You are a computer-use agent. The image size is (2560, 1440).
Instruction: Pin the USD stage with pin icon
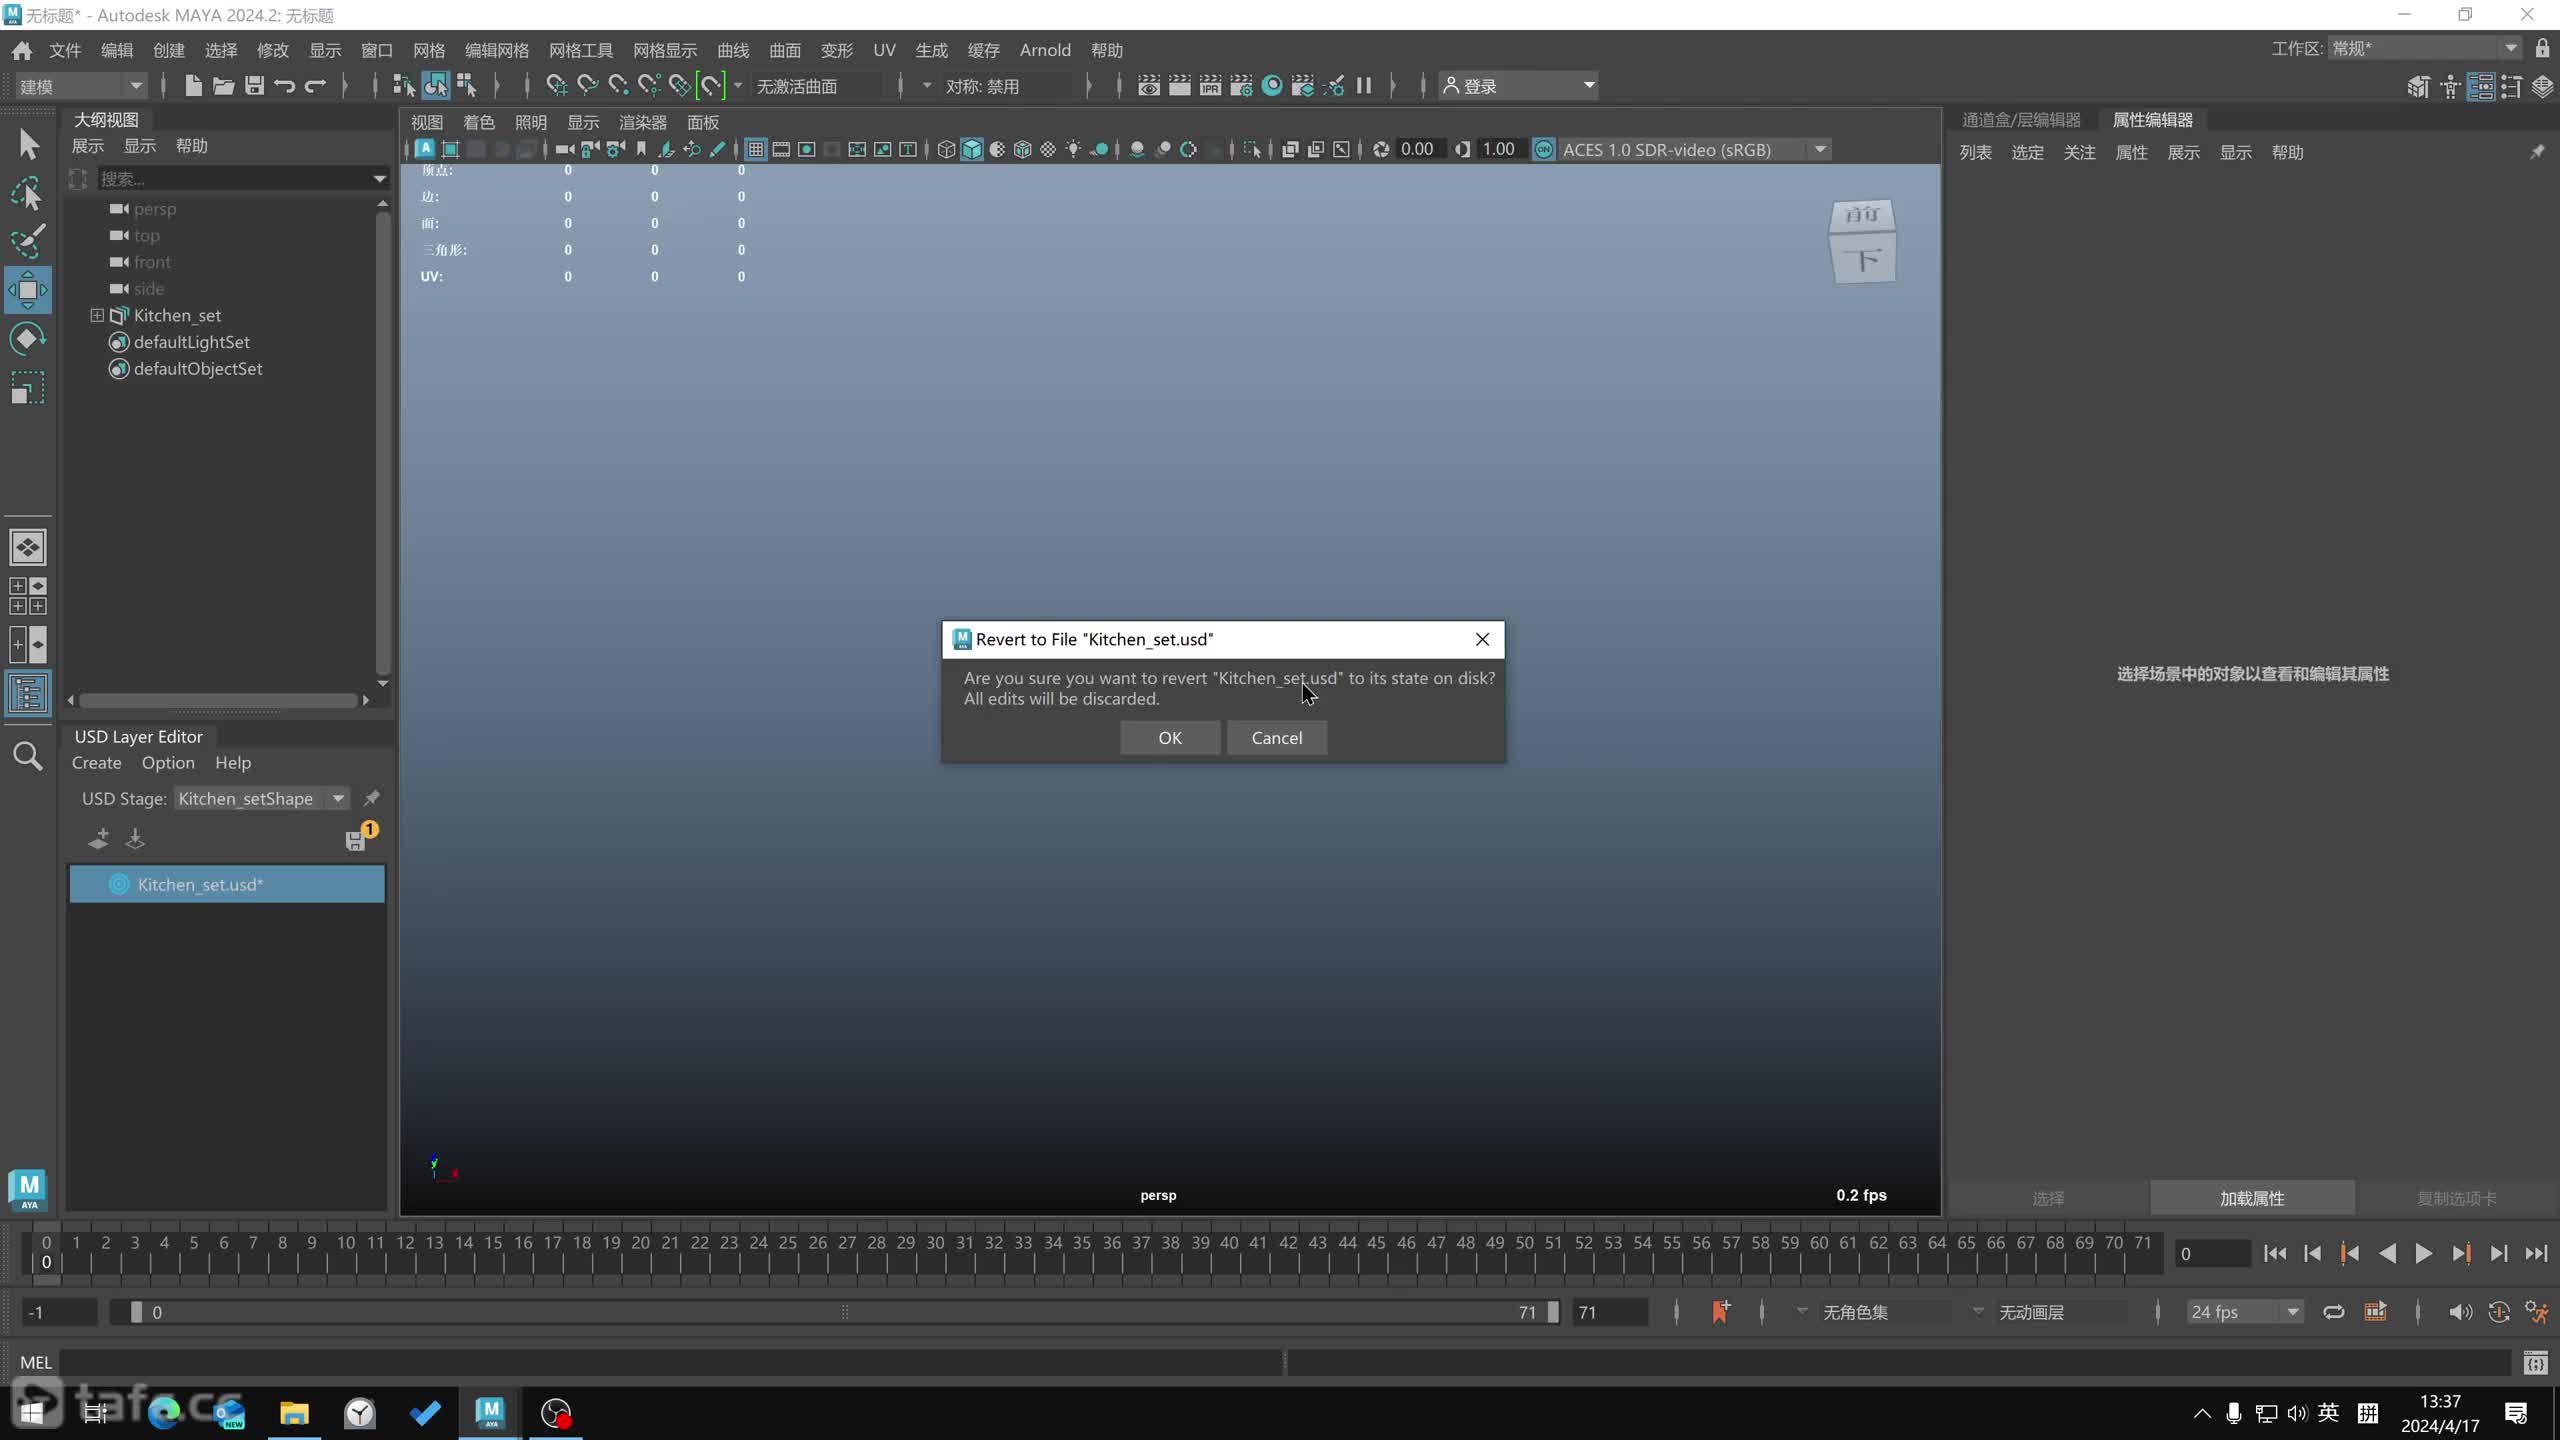pyautogui.click(x=372, y=798)
